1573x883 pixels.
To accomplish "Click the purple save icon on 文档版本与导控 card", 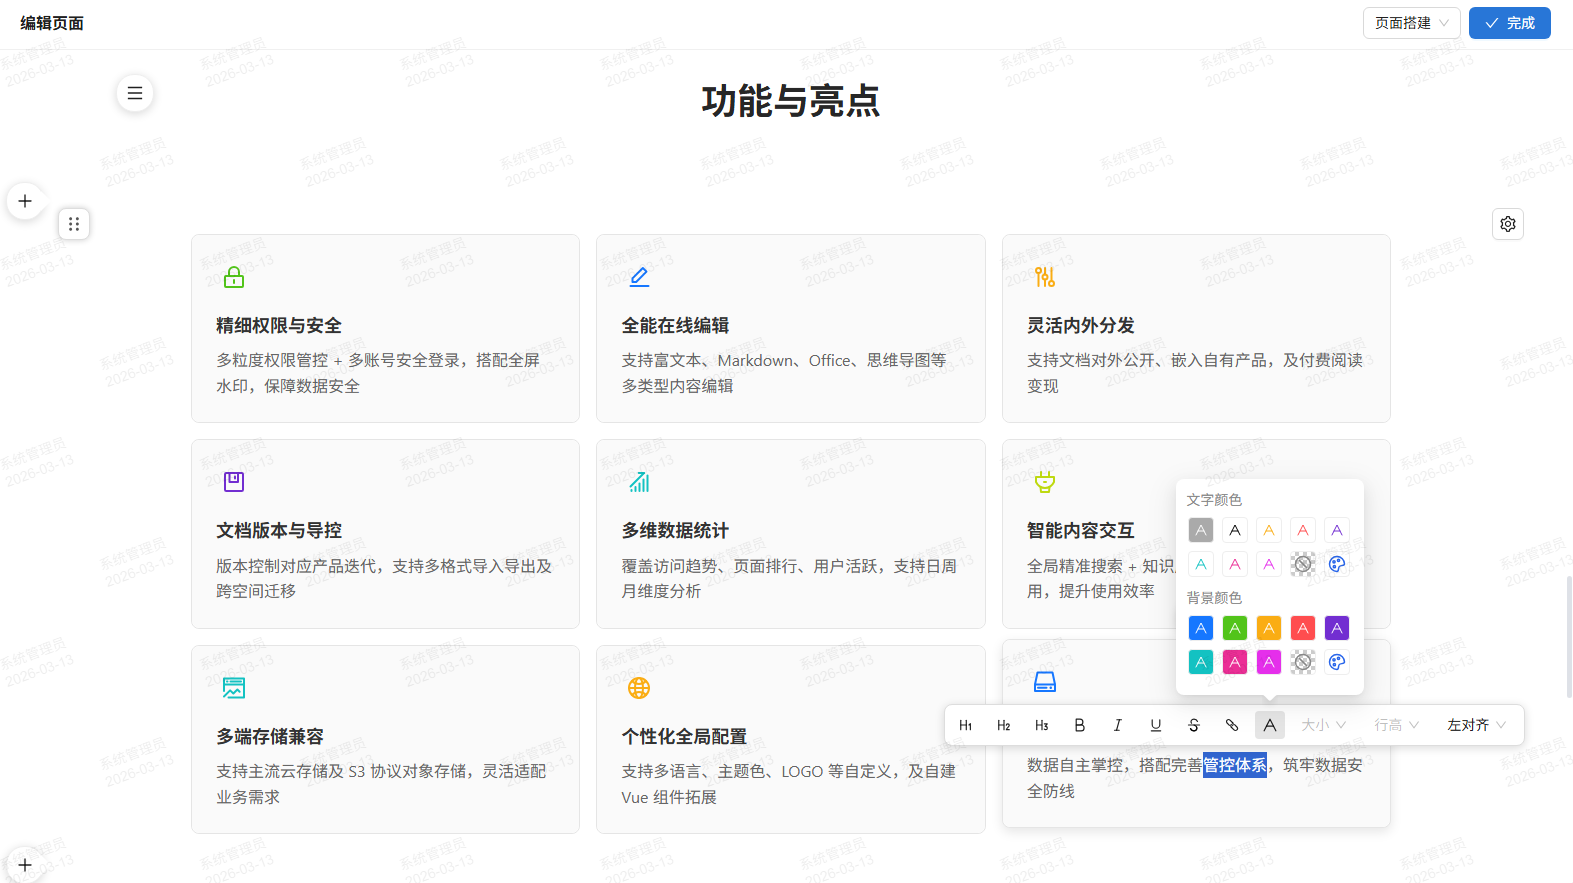I will click(234, 482).
